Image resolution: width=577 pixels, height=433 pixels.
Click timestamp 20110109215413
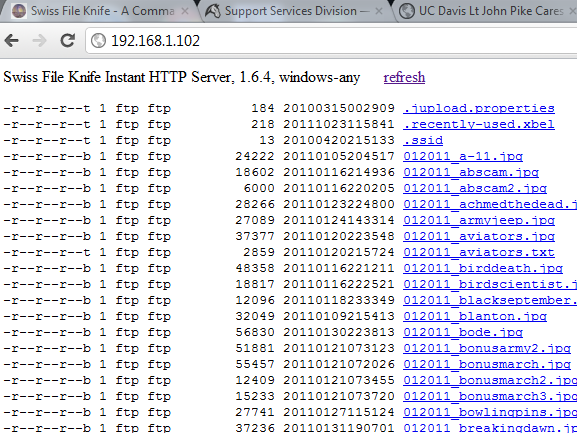[339, 316]
